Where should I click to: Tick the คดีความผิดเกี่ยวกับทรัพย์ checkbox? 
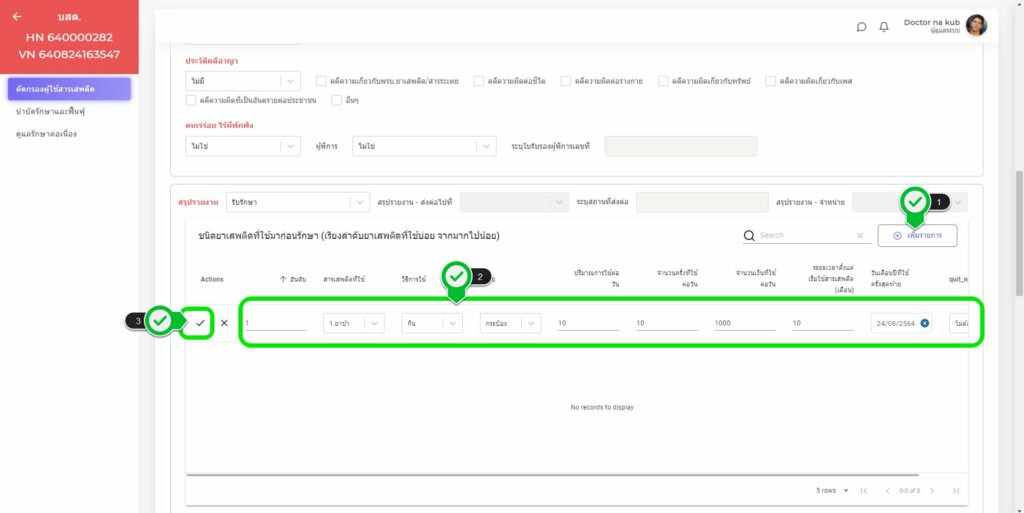665,81
